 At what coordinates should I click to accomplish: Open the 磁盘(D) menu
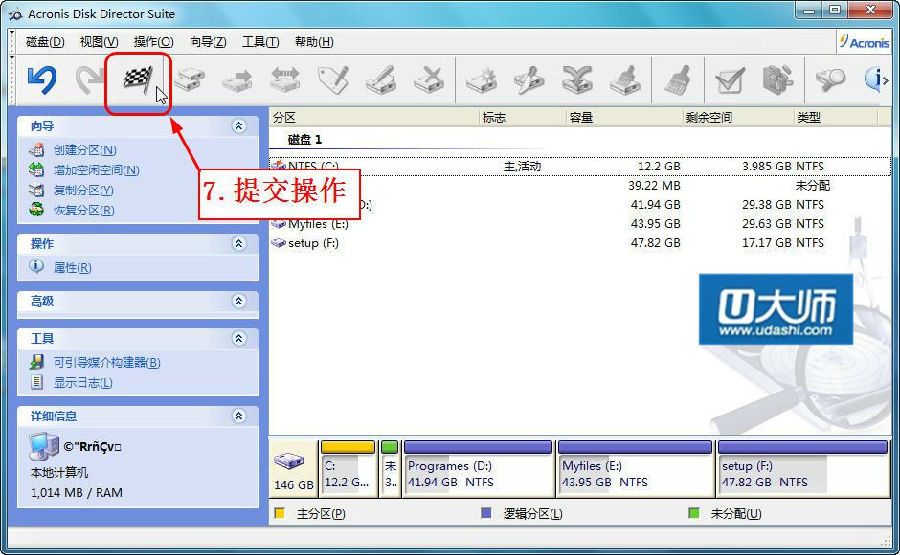pos(45,42)
